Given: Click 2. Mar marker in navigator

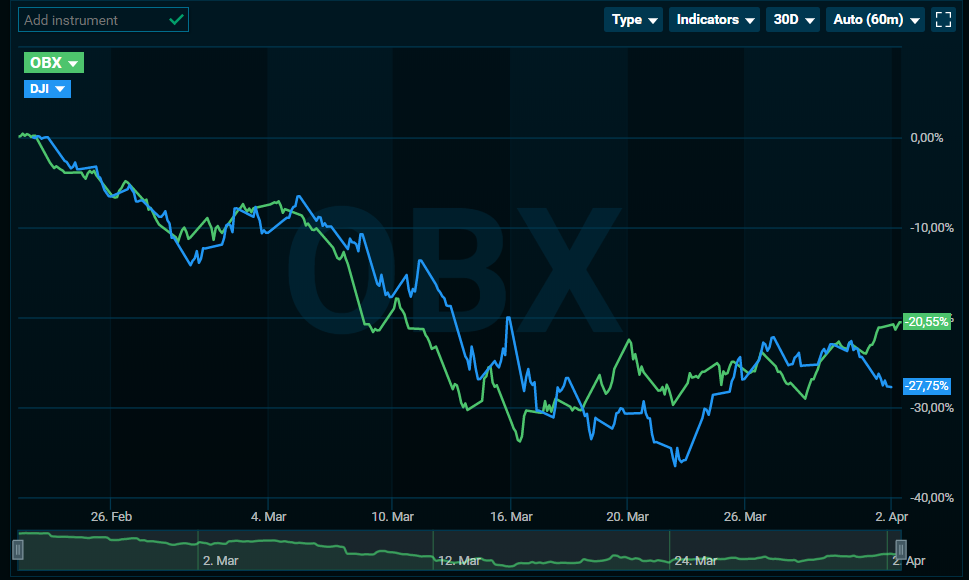Looking at the screenshot, I should pos(221,561).
